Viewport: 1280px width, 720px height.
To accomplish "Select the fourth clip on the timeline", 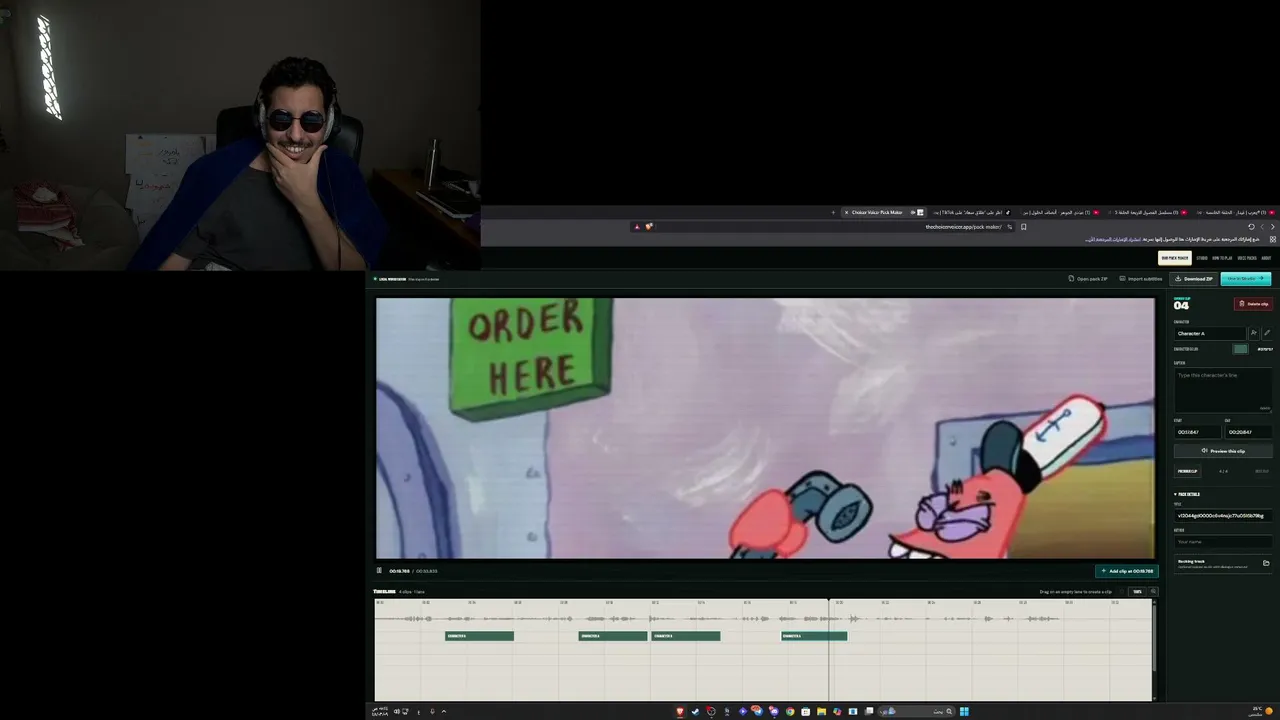I will click(x=814, y=636).
